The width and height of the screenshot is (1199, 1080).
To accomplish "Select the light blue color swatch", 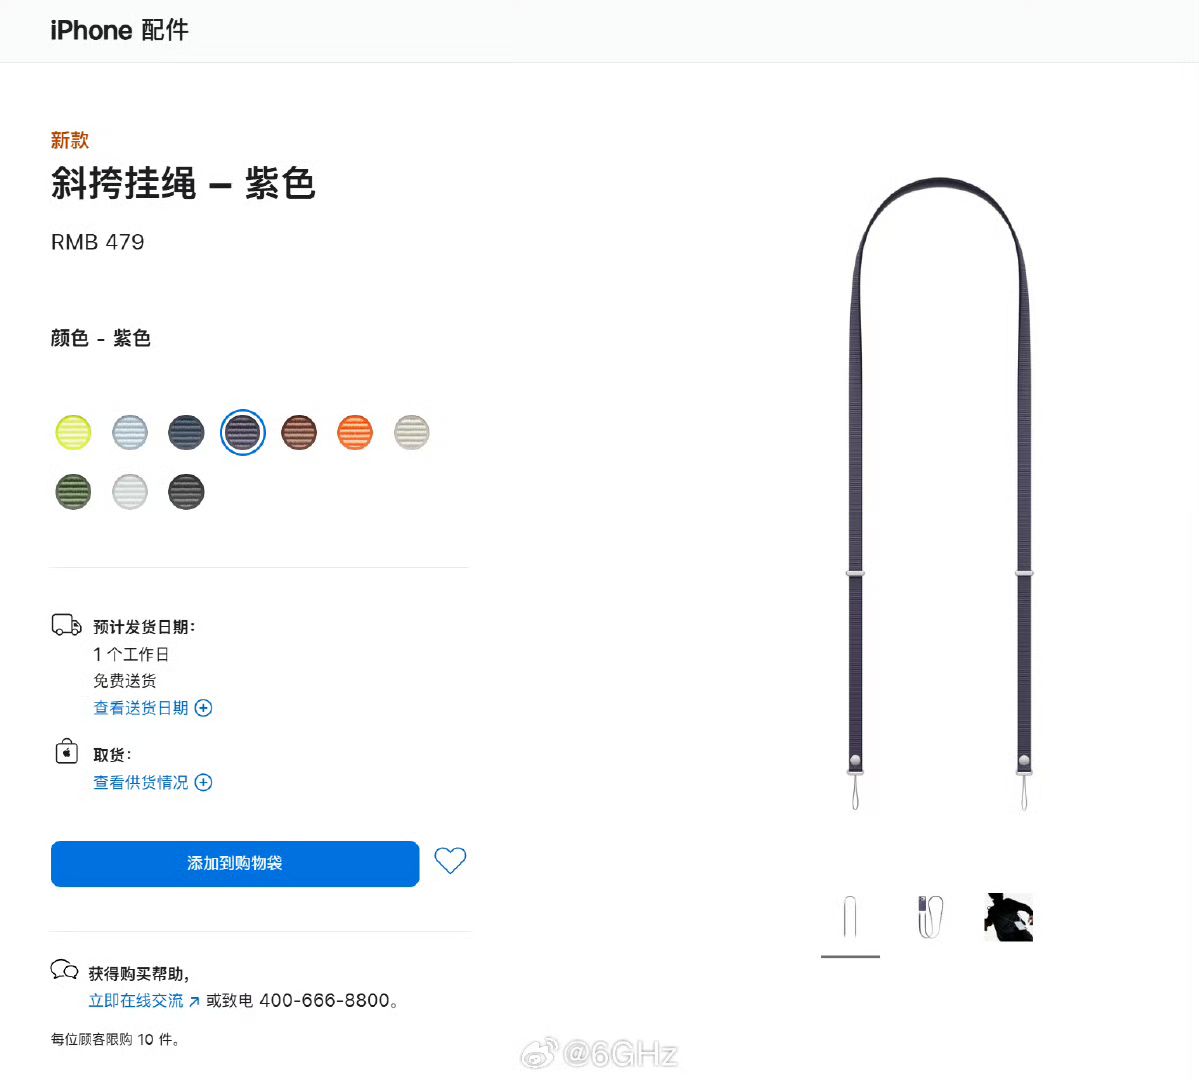I will click(x=130, y=432).
